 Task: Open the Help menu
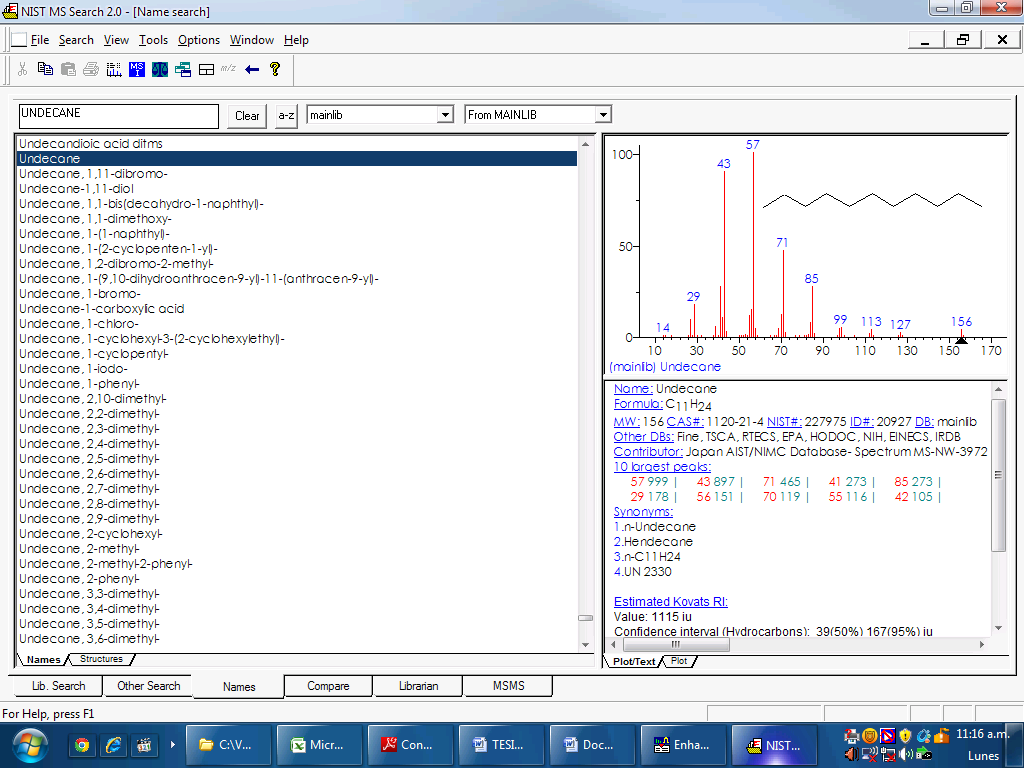[x=296, y=40]
